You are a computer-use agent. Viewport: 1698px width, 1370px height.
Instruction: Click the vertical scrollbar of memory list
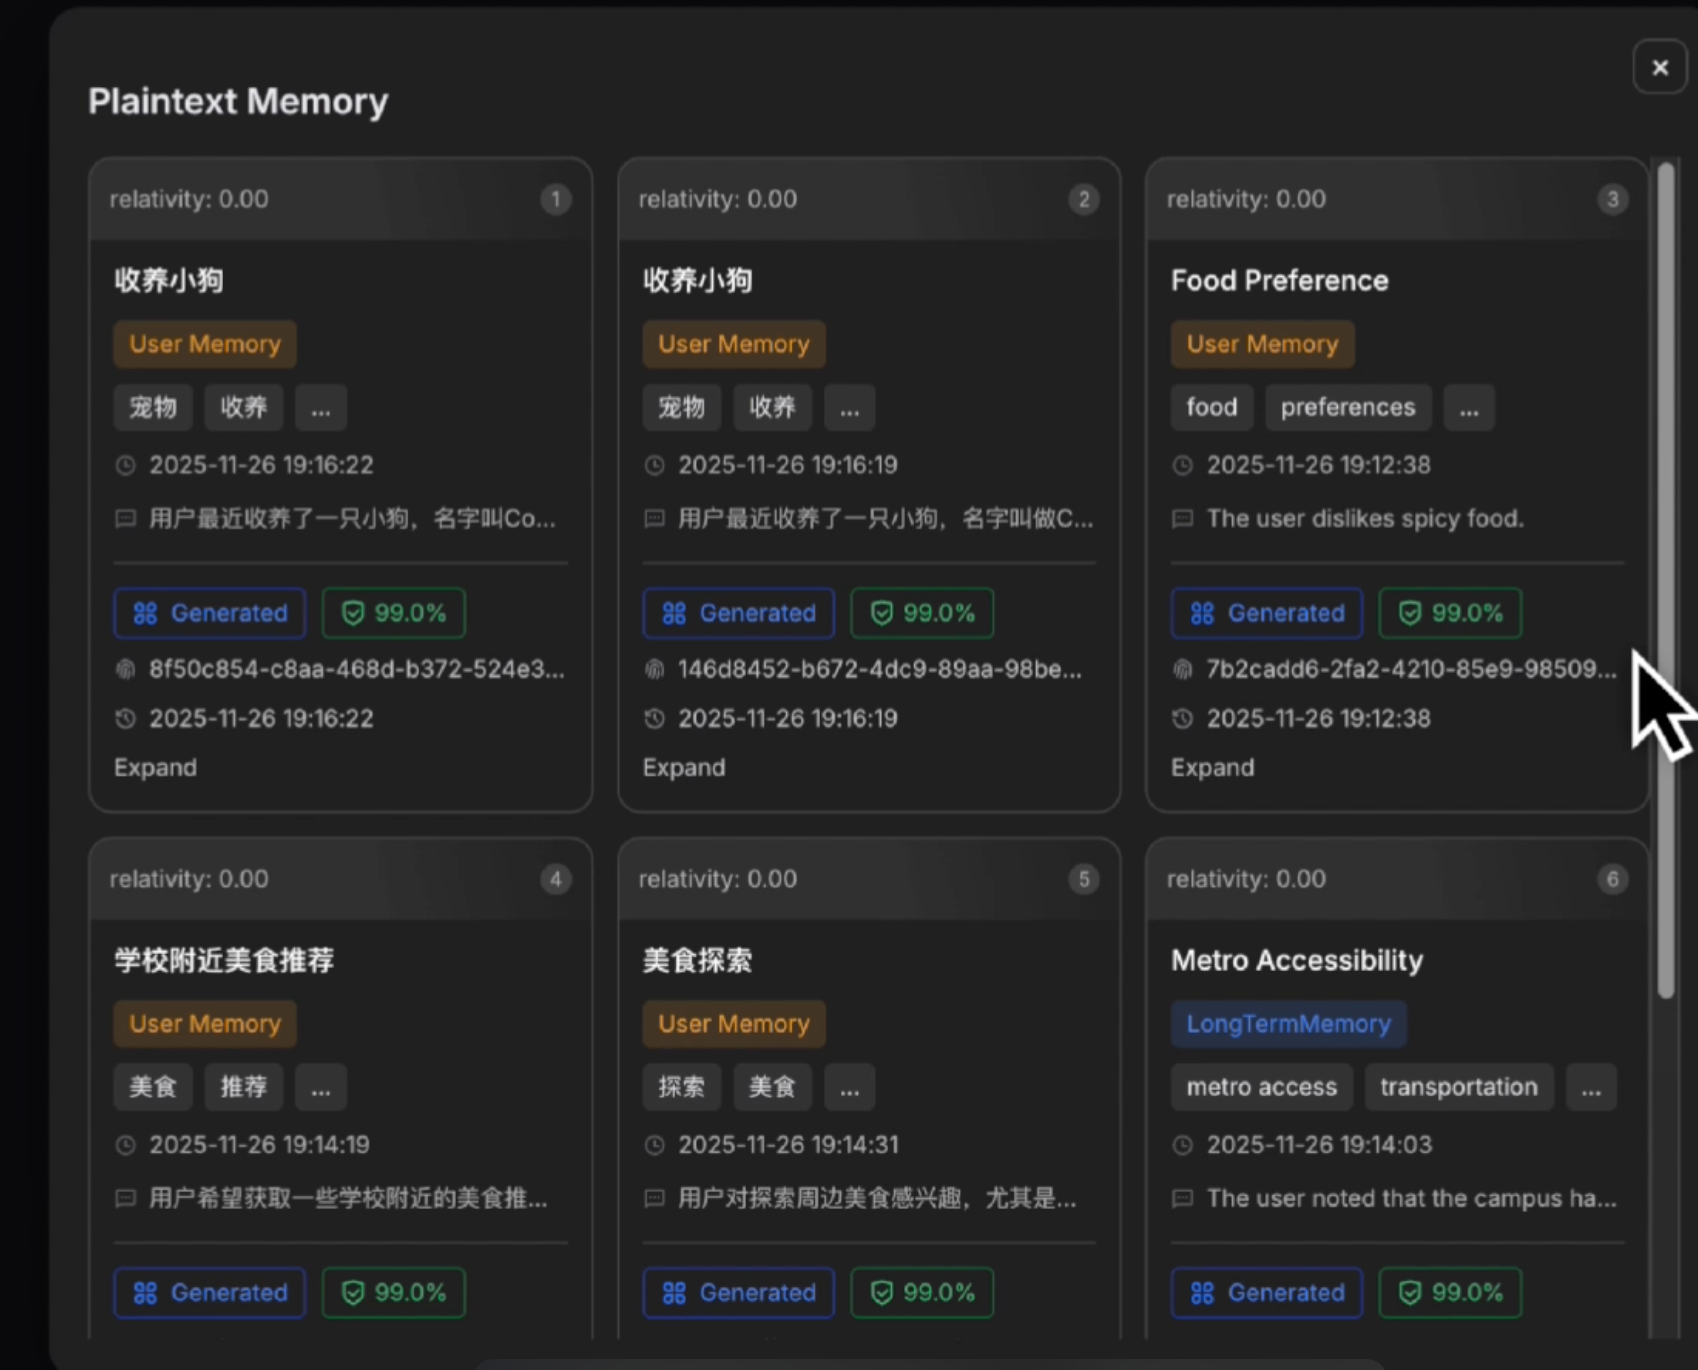coord(1665,580)
